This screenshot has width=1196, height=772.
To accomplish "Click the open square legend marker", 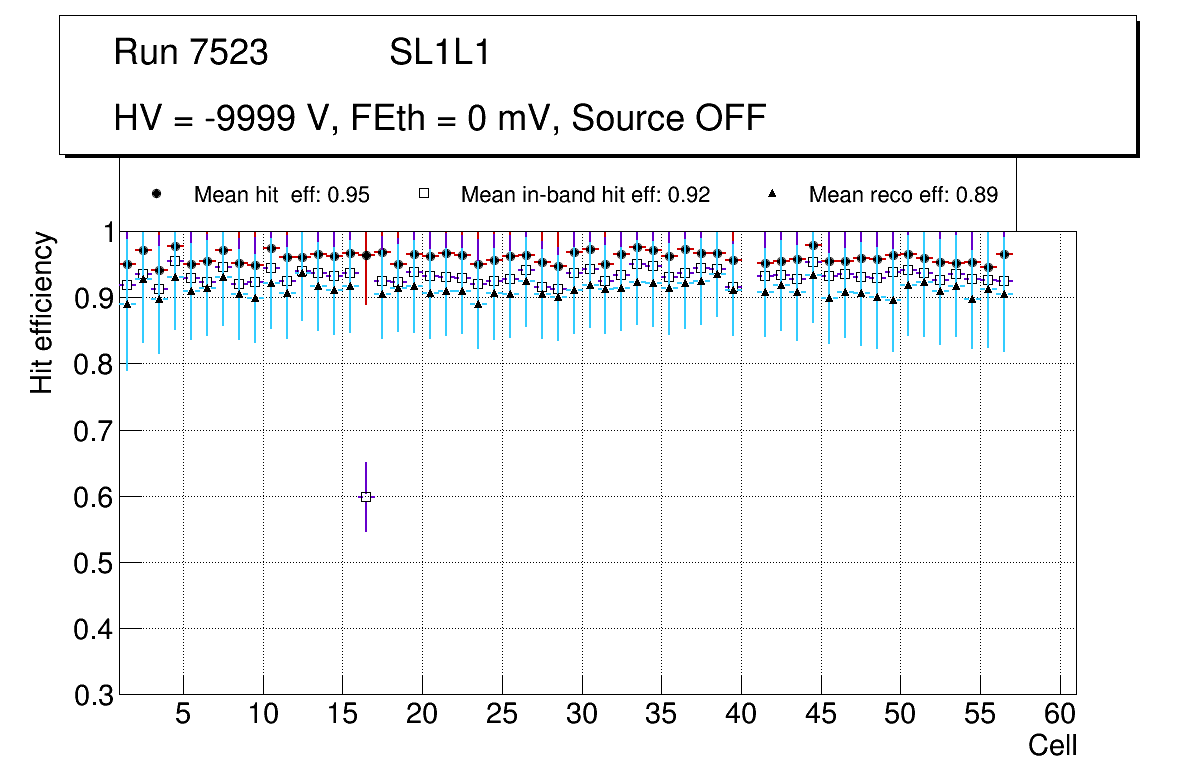I will [x=423, y=194].
